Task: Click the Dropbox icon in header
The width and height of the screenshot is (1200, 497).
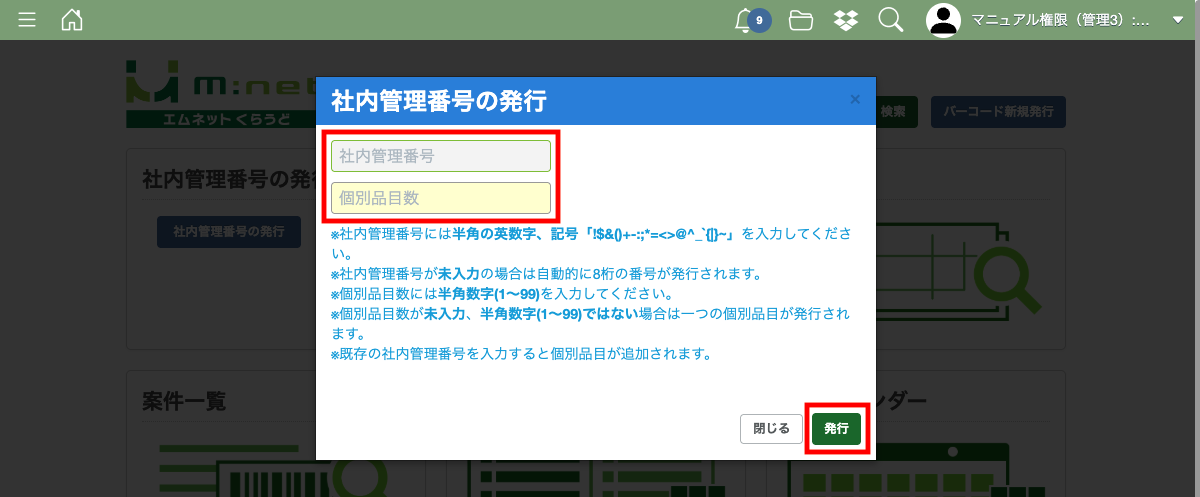Action: click(x=845, y=20)
